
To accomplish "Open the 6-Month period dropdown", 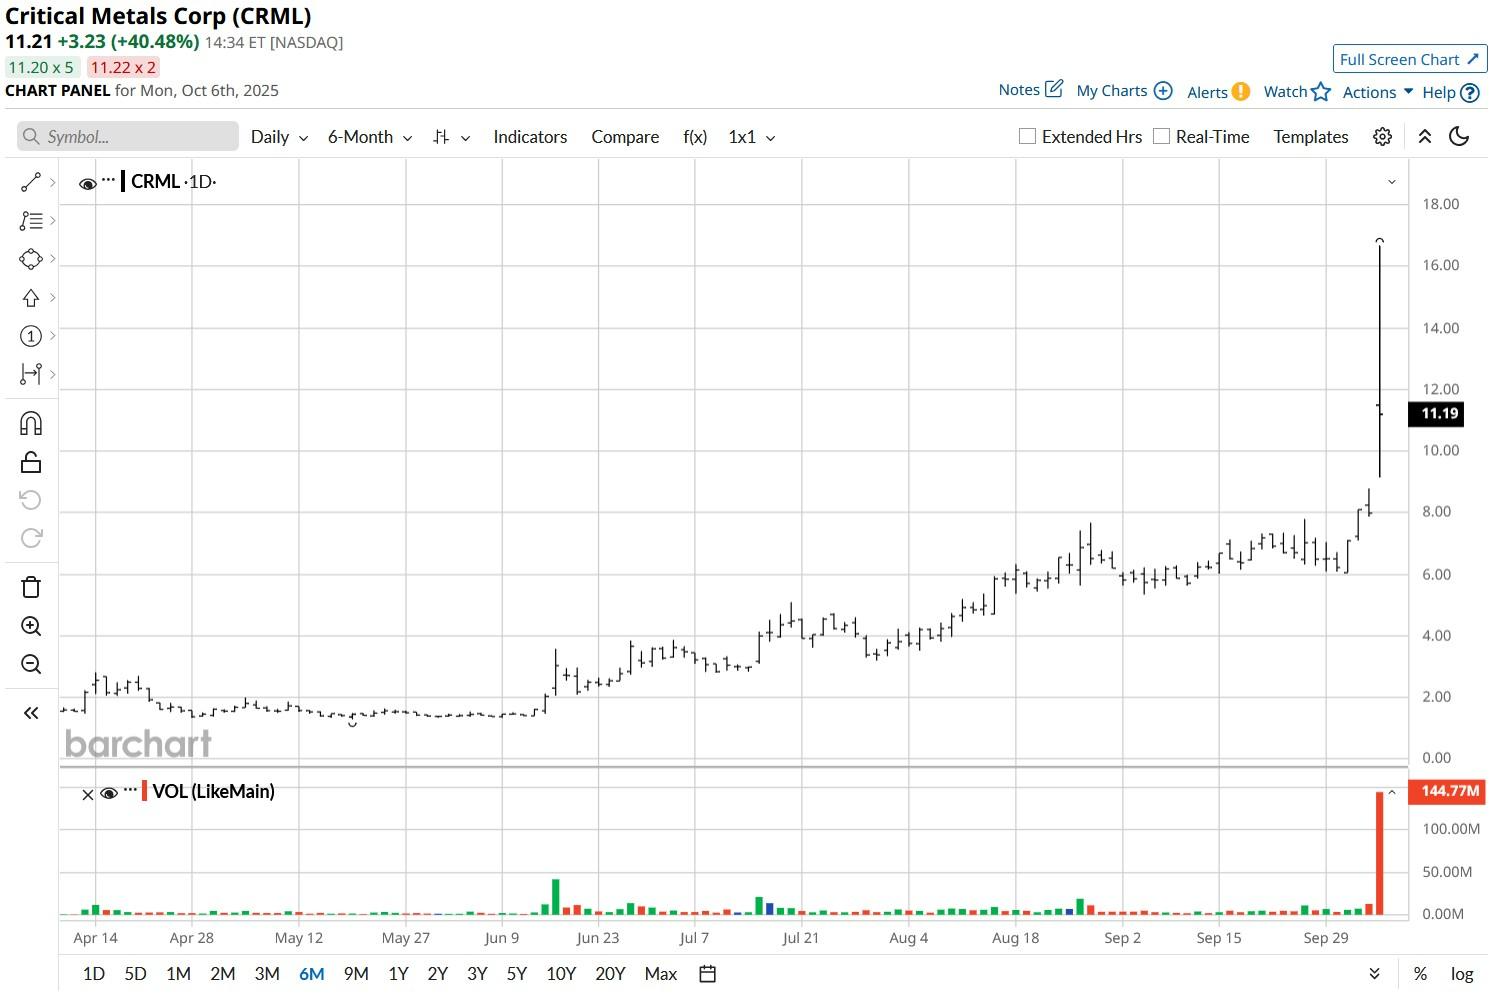I will click(x=370, y=137).
